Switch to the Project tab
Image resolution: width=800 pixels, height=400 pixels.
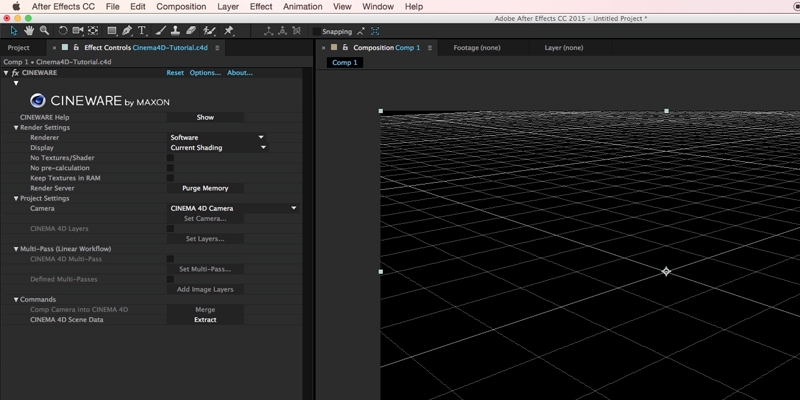tap(19, 48)
